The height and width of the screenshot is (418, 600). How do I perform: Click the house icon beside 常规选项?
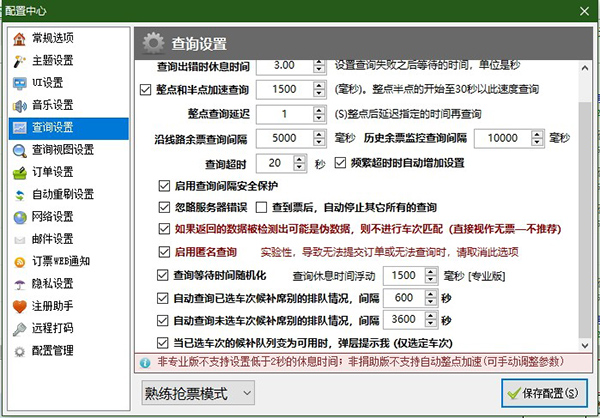point(20,39)
